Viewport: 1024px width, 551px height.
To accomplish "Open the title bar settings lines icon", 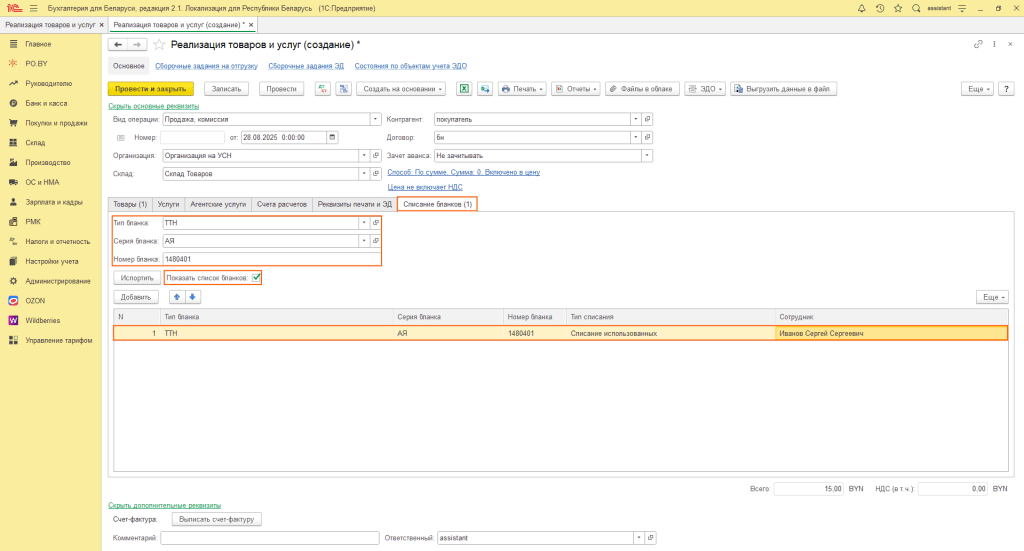I will (x=962, y=8).
